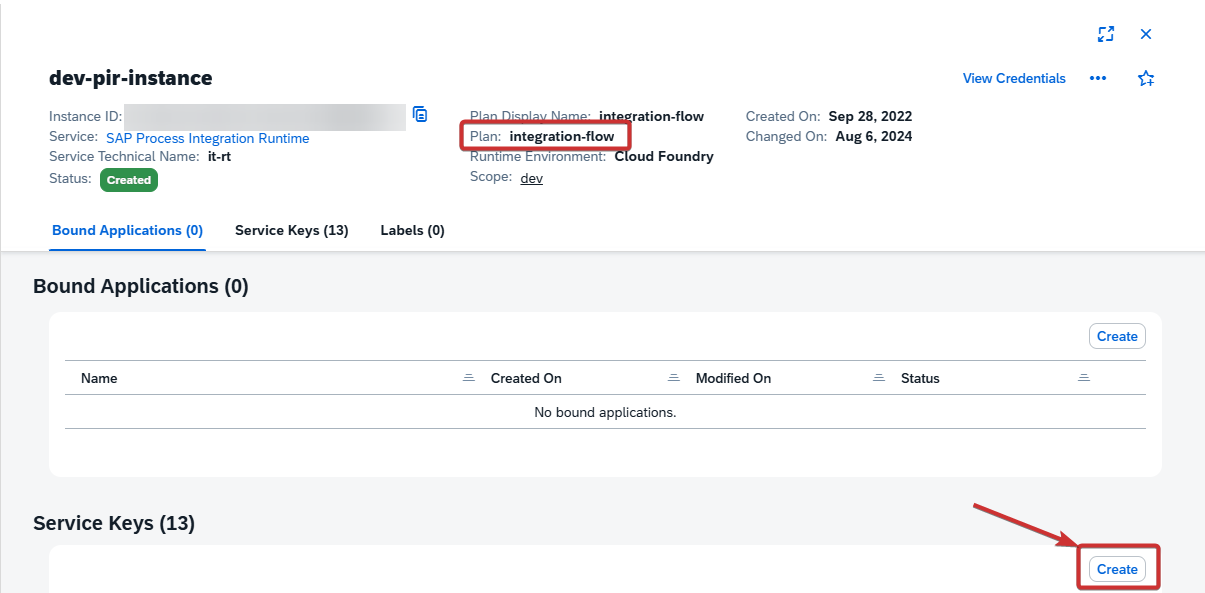Create a new service key

point(1117,569)
